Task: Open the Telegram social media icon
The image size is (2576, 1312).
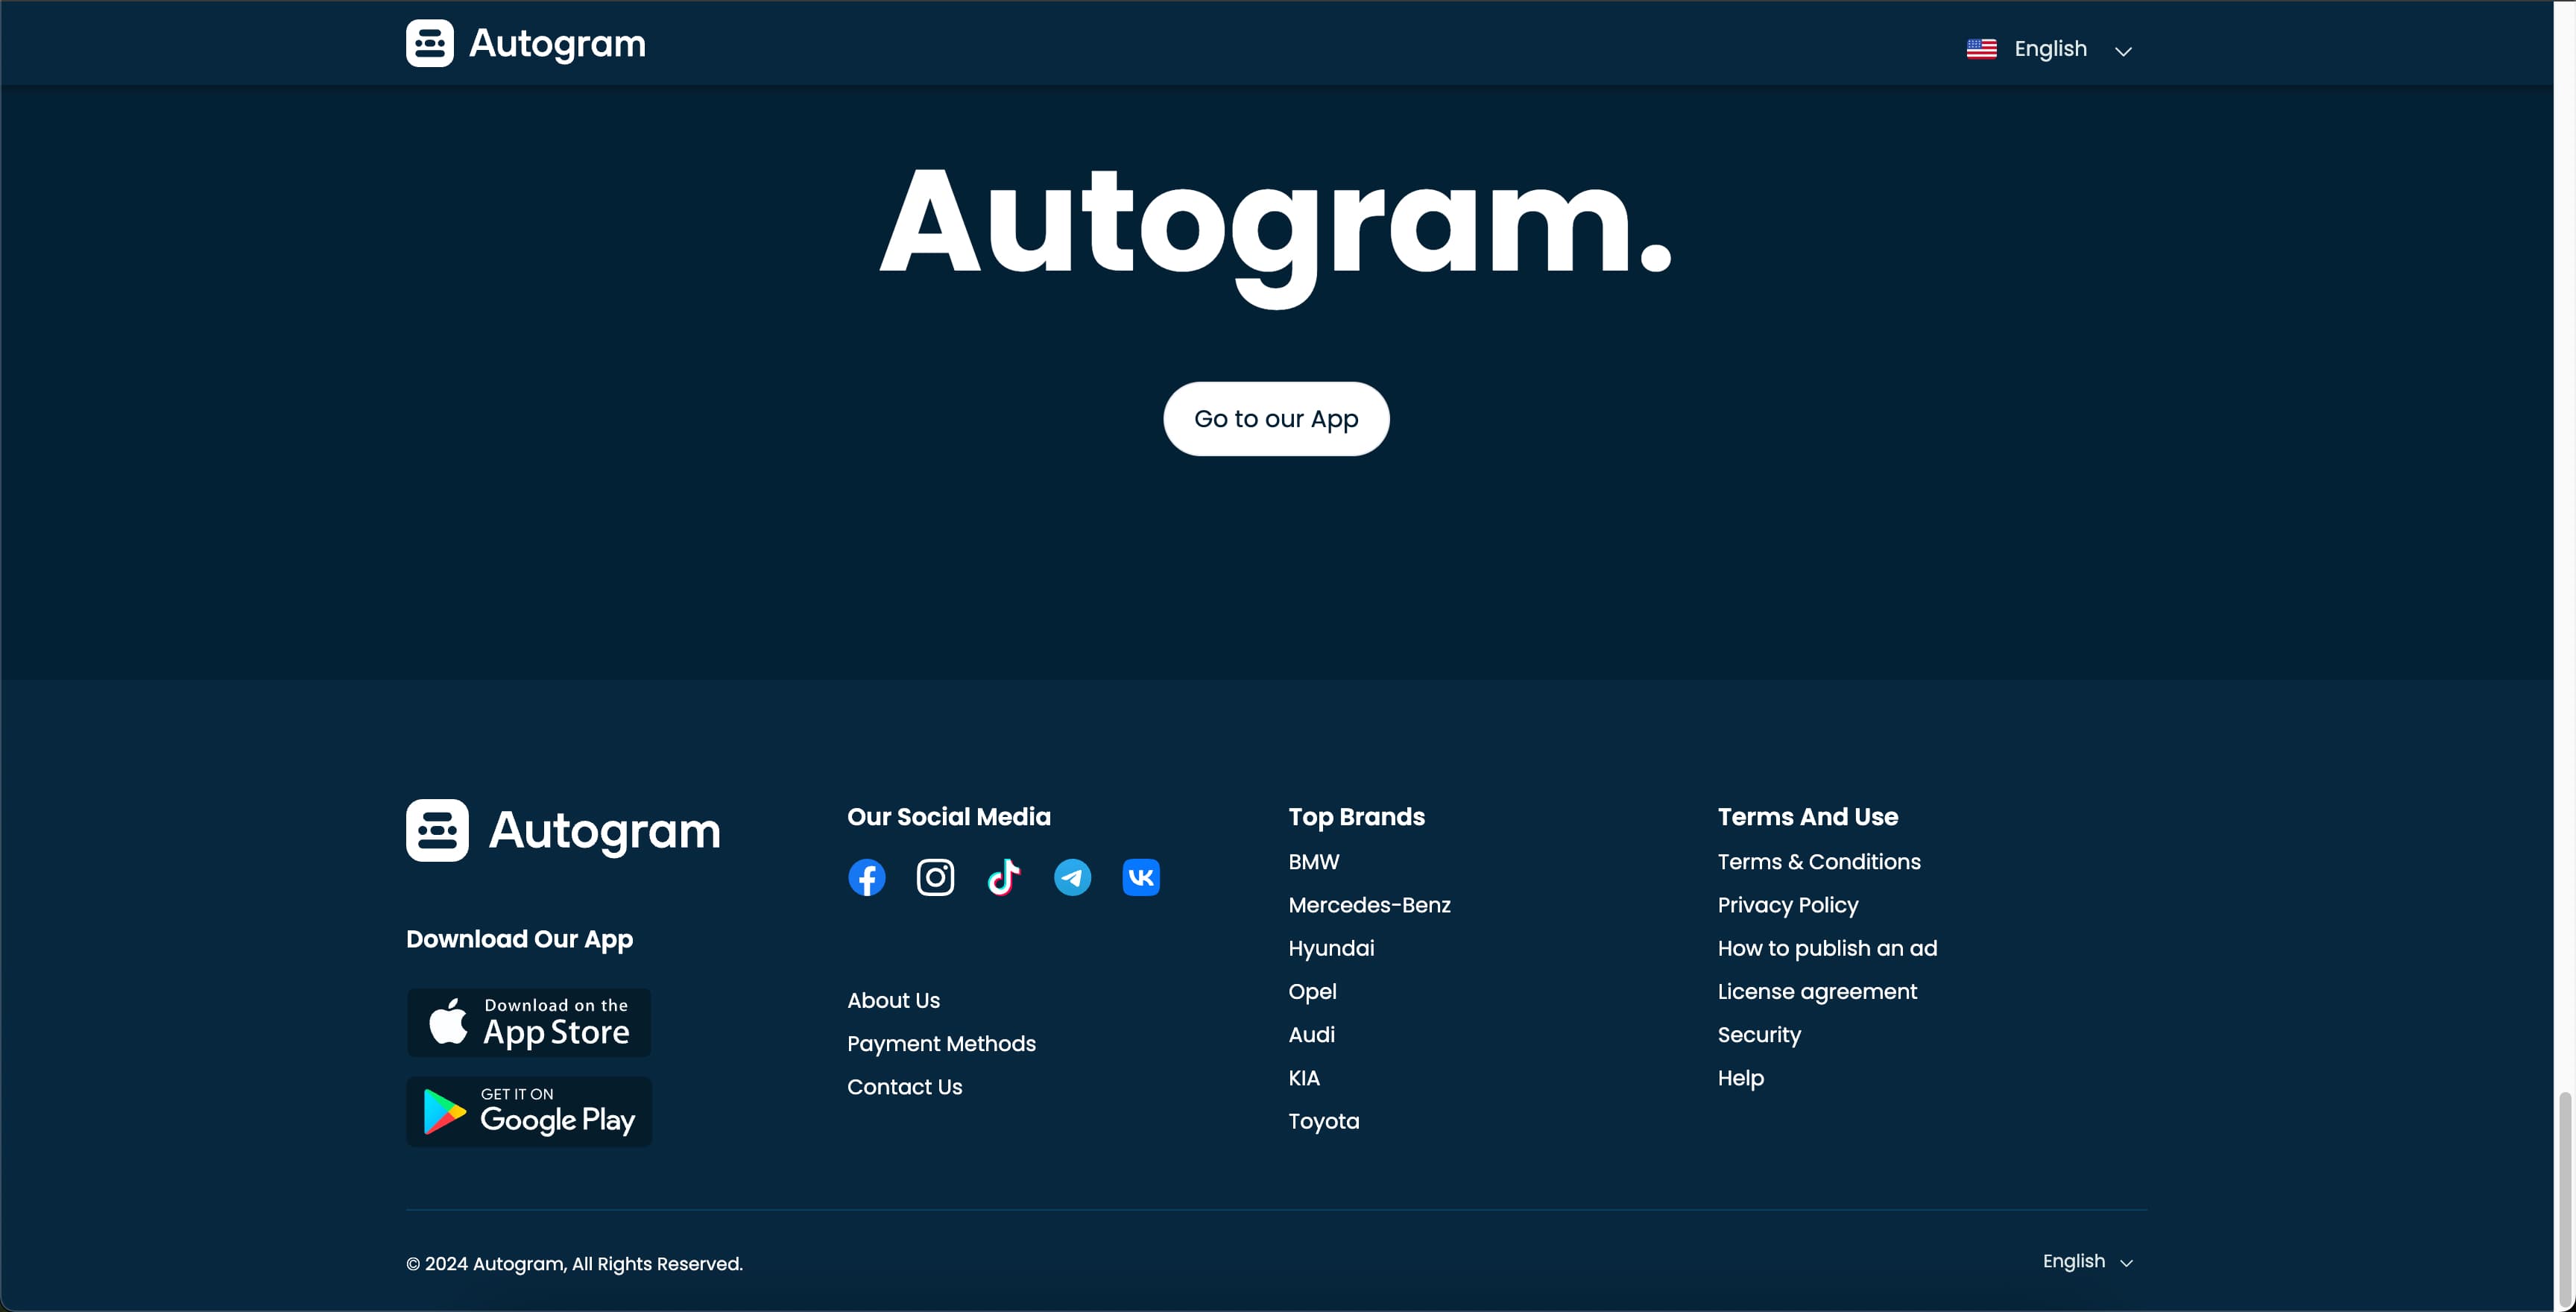Action: pos(1072,877)
